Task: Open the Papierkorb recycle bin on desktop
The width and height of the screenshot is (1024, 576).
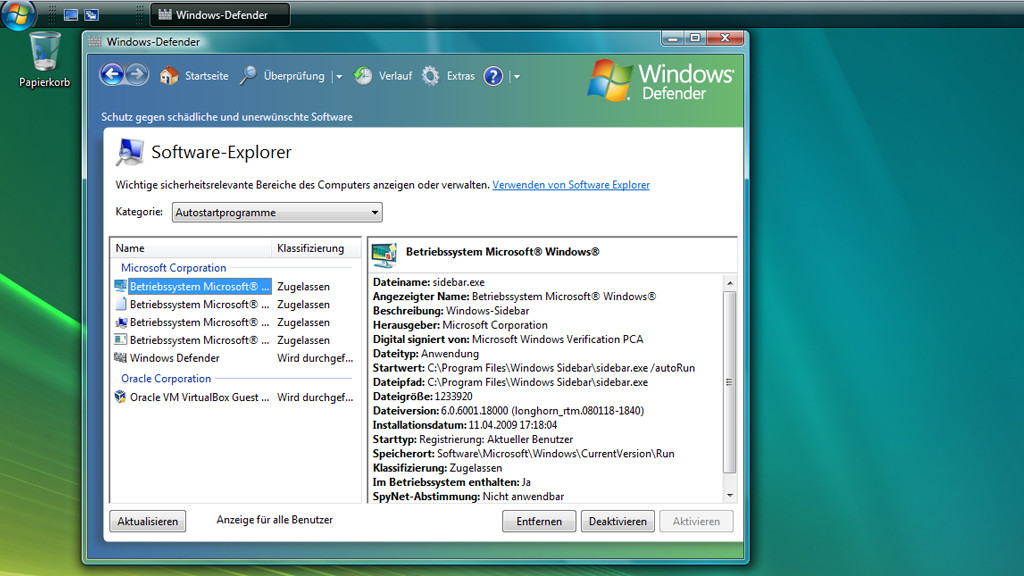Action: tap(44, 52)
